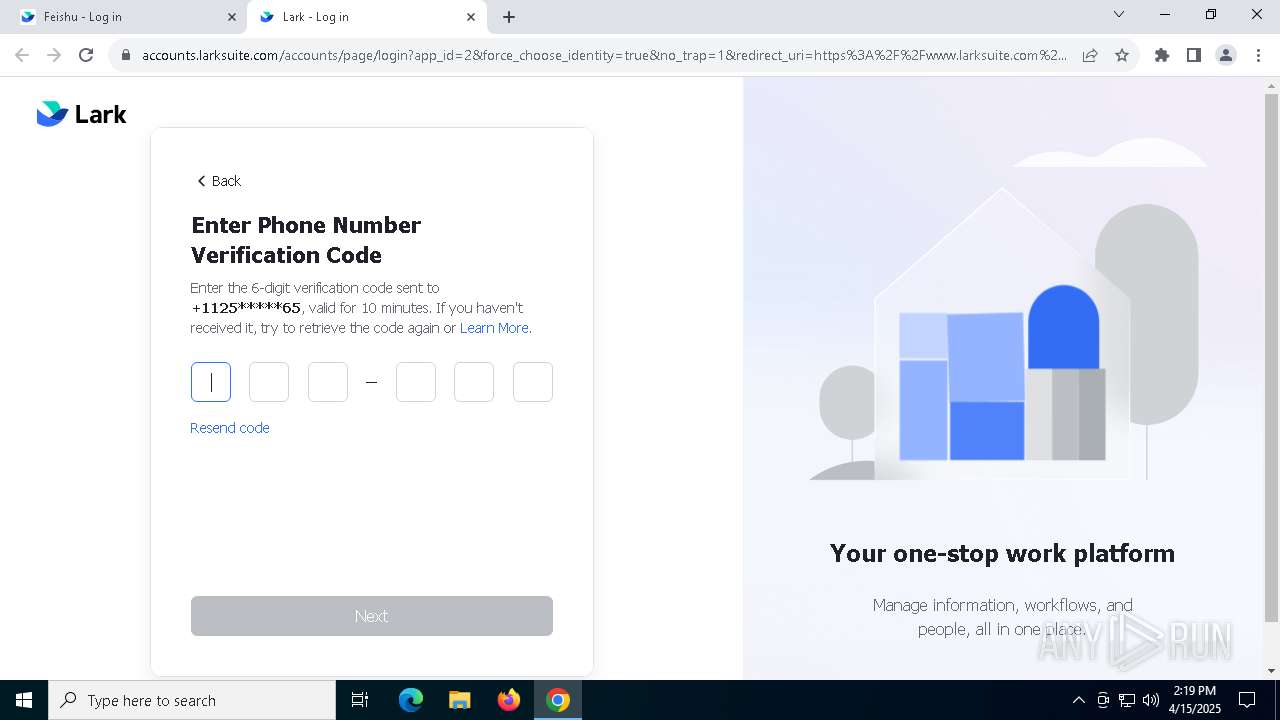Viewport: 1280px width, 720px height.
Task: Show hidden system tray icons
Action: point(1078,700)
